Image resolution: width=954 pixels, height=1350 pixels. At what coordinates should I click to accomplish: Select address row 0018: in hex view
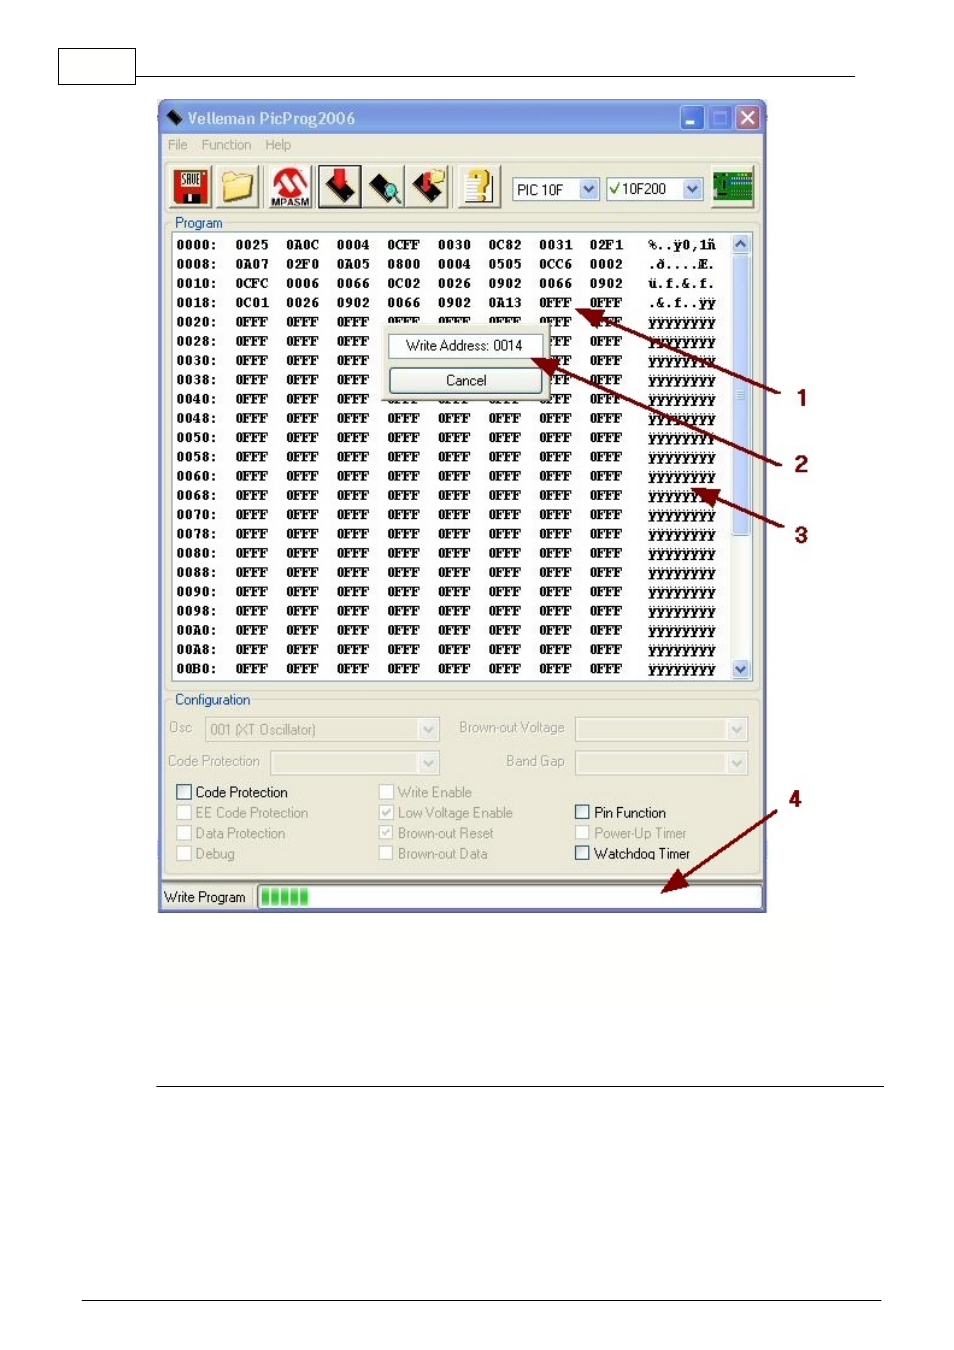196,303
